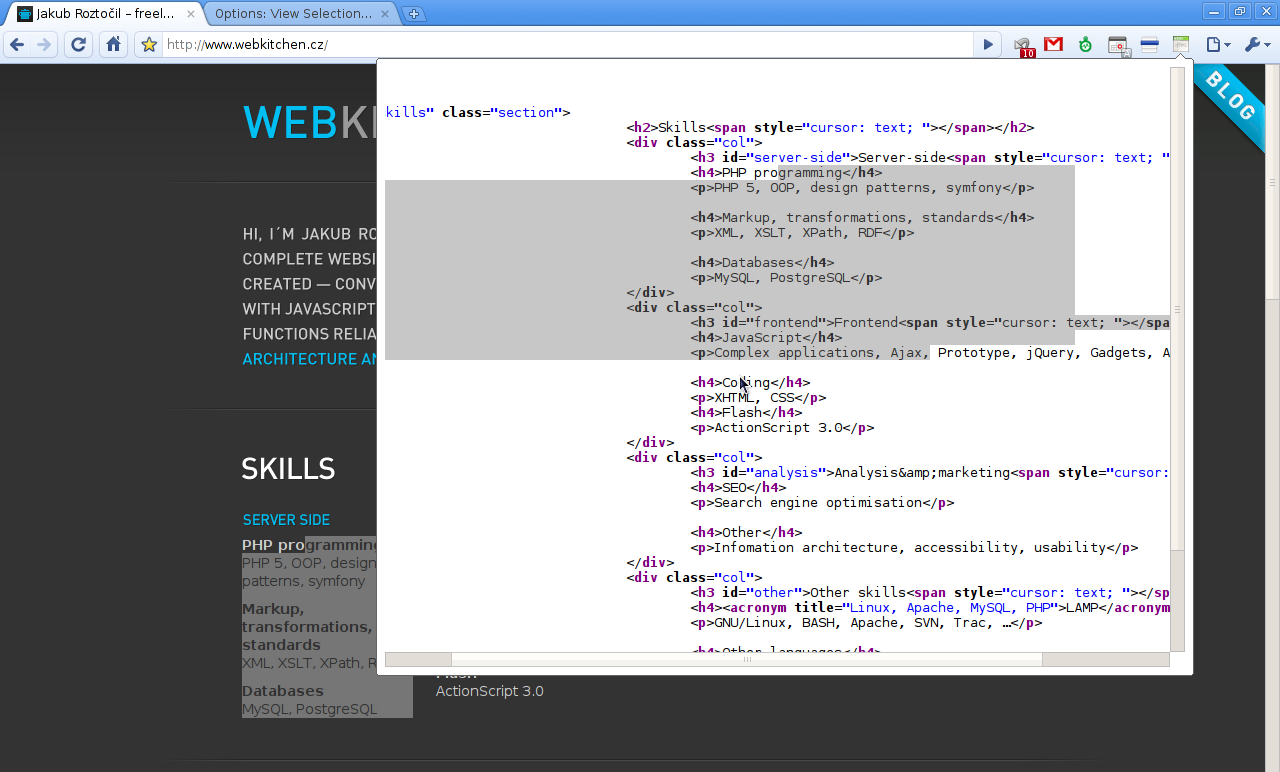Open the wrench settings menu

point(1256,44)
